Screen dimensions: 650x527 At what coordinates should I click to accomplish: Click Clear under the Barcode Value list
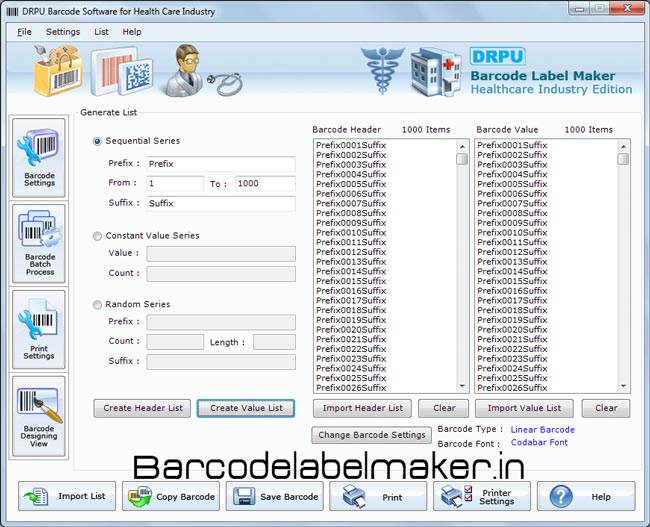tap(606, 408)
